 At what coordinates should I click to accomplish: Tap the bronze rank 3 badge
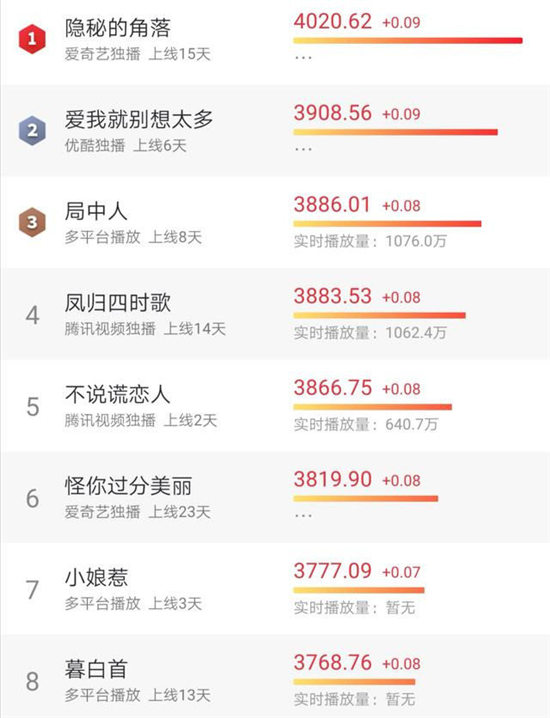[32, 223]
